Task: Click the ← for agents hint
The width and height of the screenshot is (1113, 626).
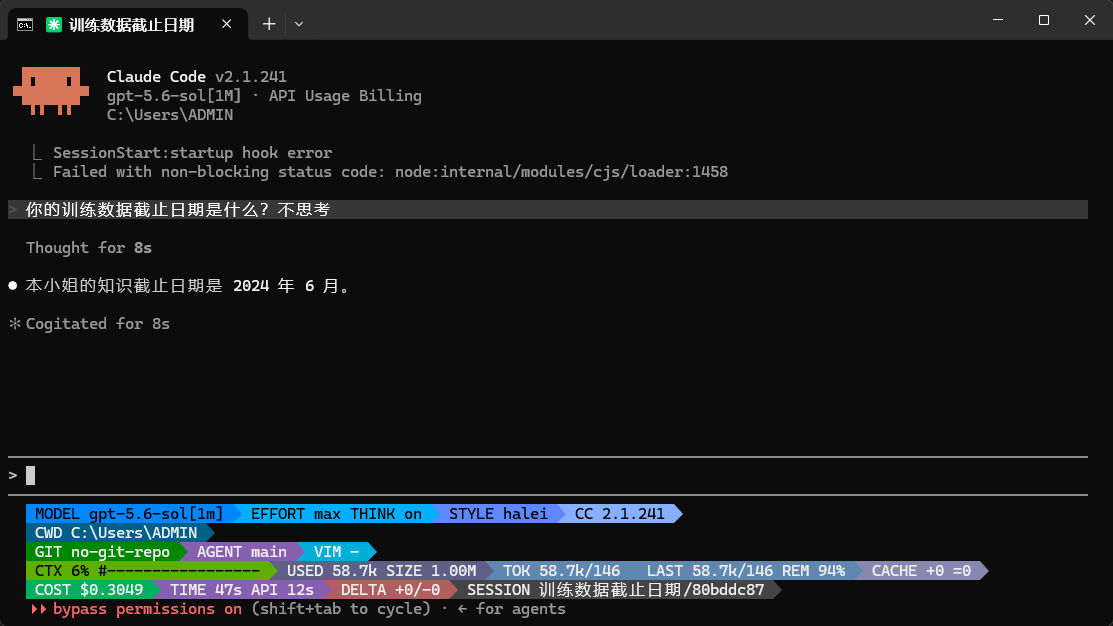Action: click(511, 609)
